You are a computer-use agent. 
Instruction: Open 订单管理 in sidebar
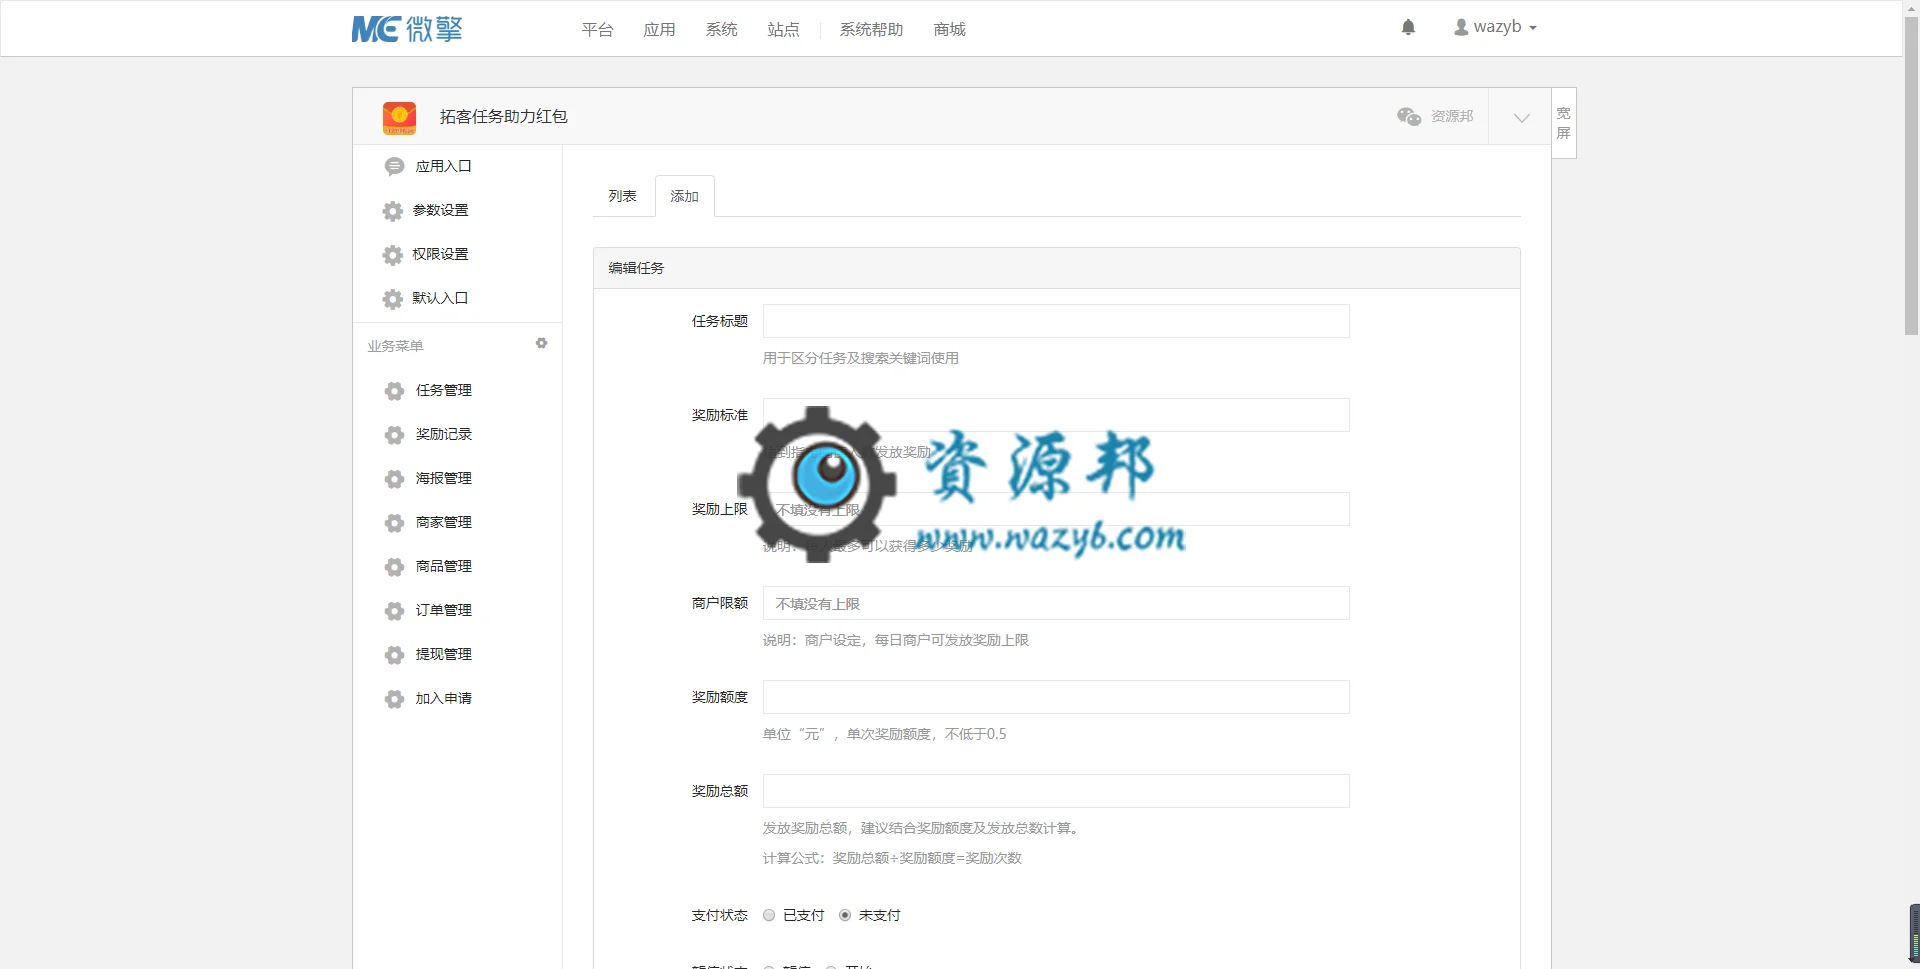coord(444,610)
